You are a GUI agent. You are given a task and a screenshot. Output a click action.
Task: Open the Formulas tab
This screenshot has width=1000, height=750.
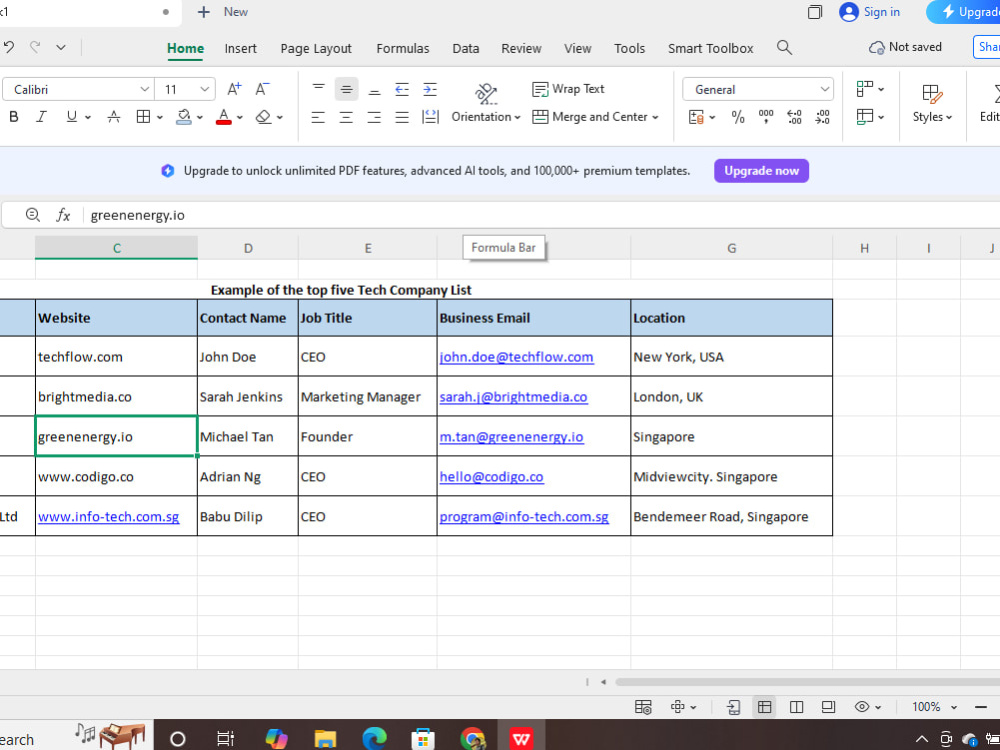(402, 48)
